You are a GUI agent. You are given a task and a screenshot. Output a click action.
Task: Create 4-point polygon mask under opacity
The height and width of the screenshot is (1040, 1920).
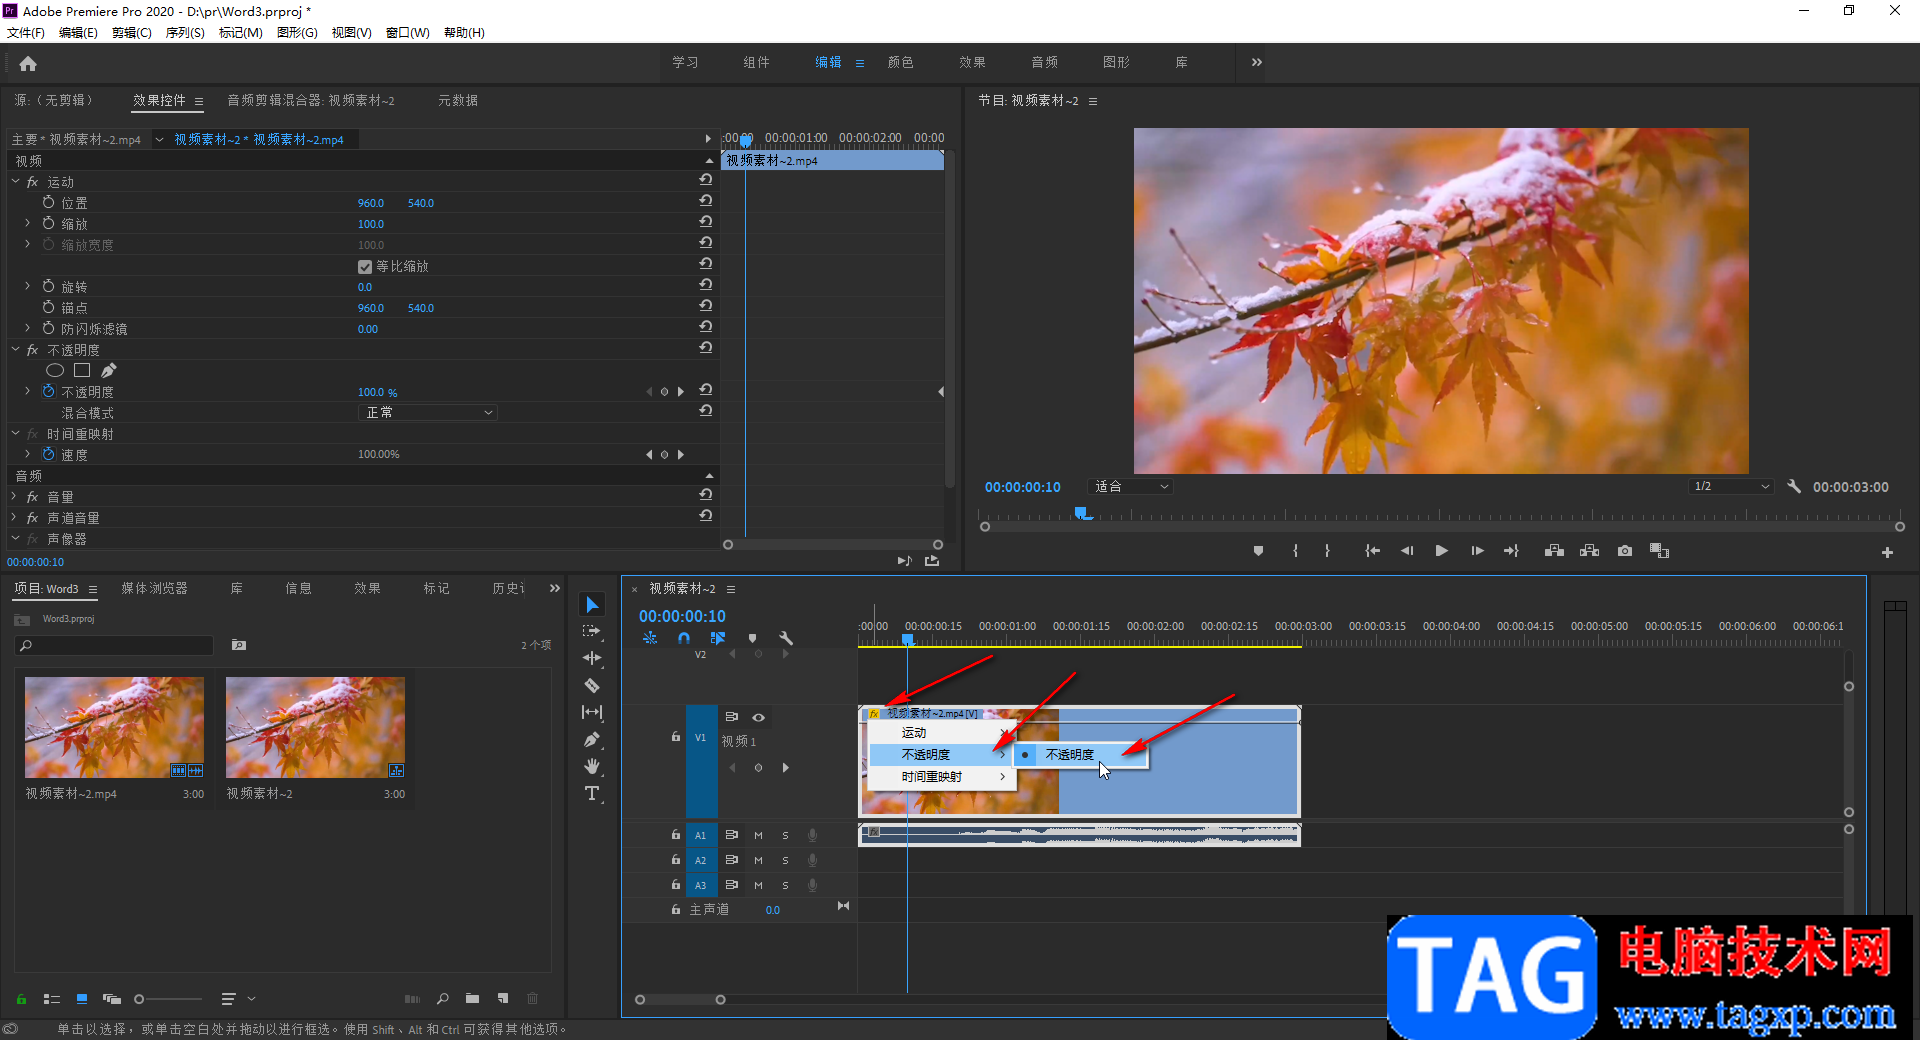point(82,370)
